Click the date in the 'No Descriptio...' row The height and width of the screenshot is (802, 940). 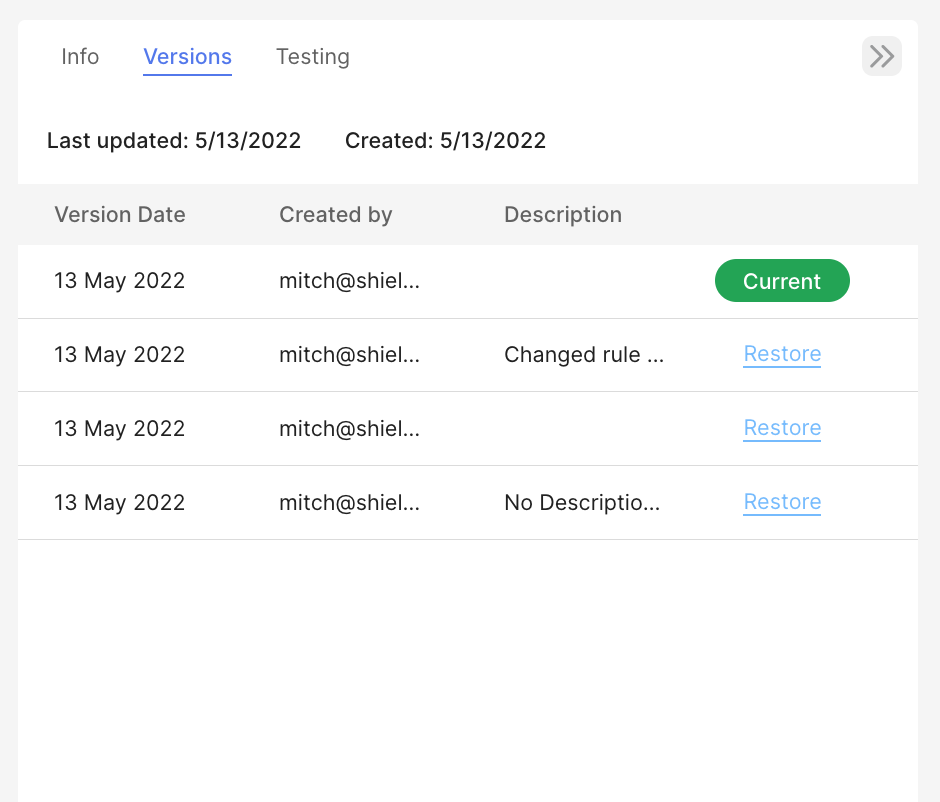pos(119,503)
